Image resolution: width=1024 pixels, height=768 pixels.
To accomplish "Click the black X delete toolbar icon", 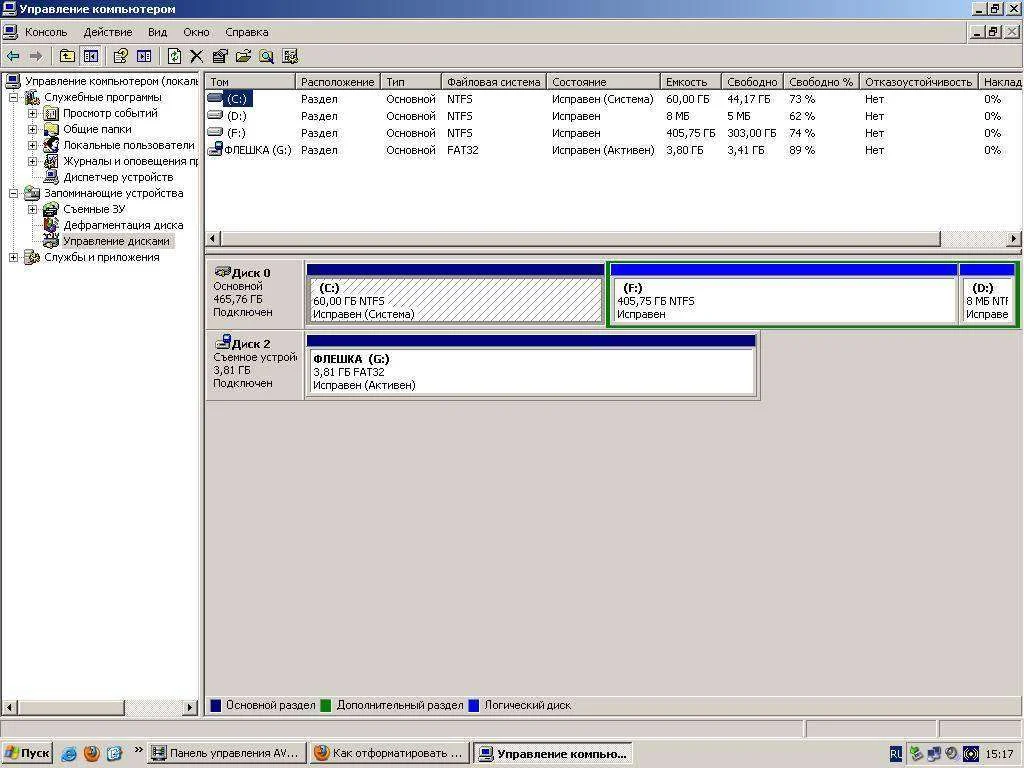I will 197,56.
